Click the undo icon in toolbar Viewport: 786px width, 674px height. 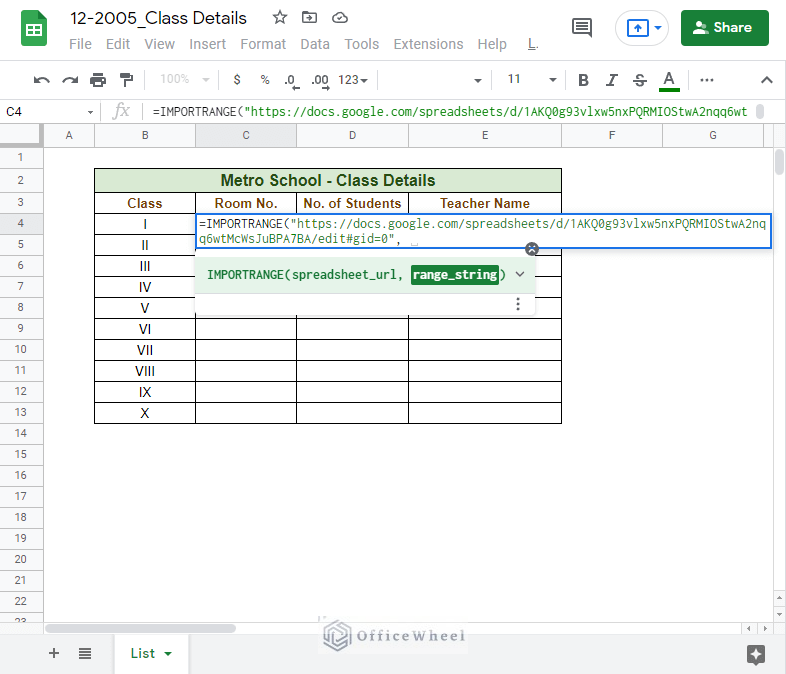tap(41, 80)
